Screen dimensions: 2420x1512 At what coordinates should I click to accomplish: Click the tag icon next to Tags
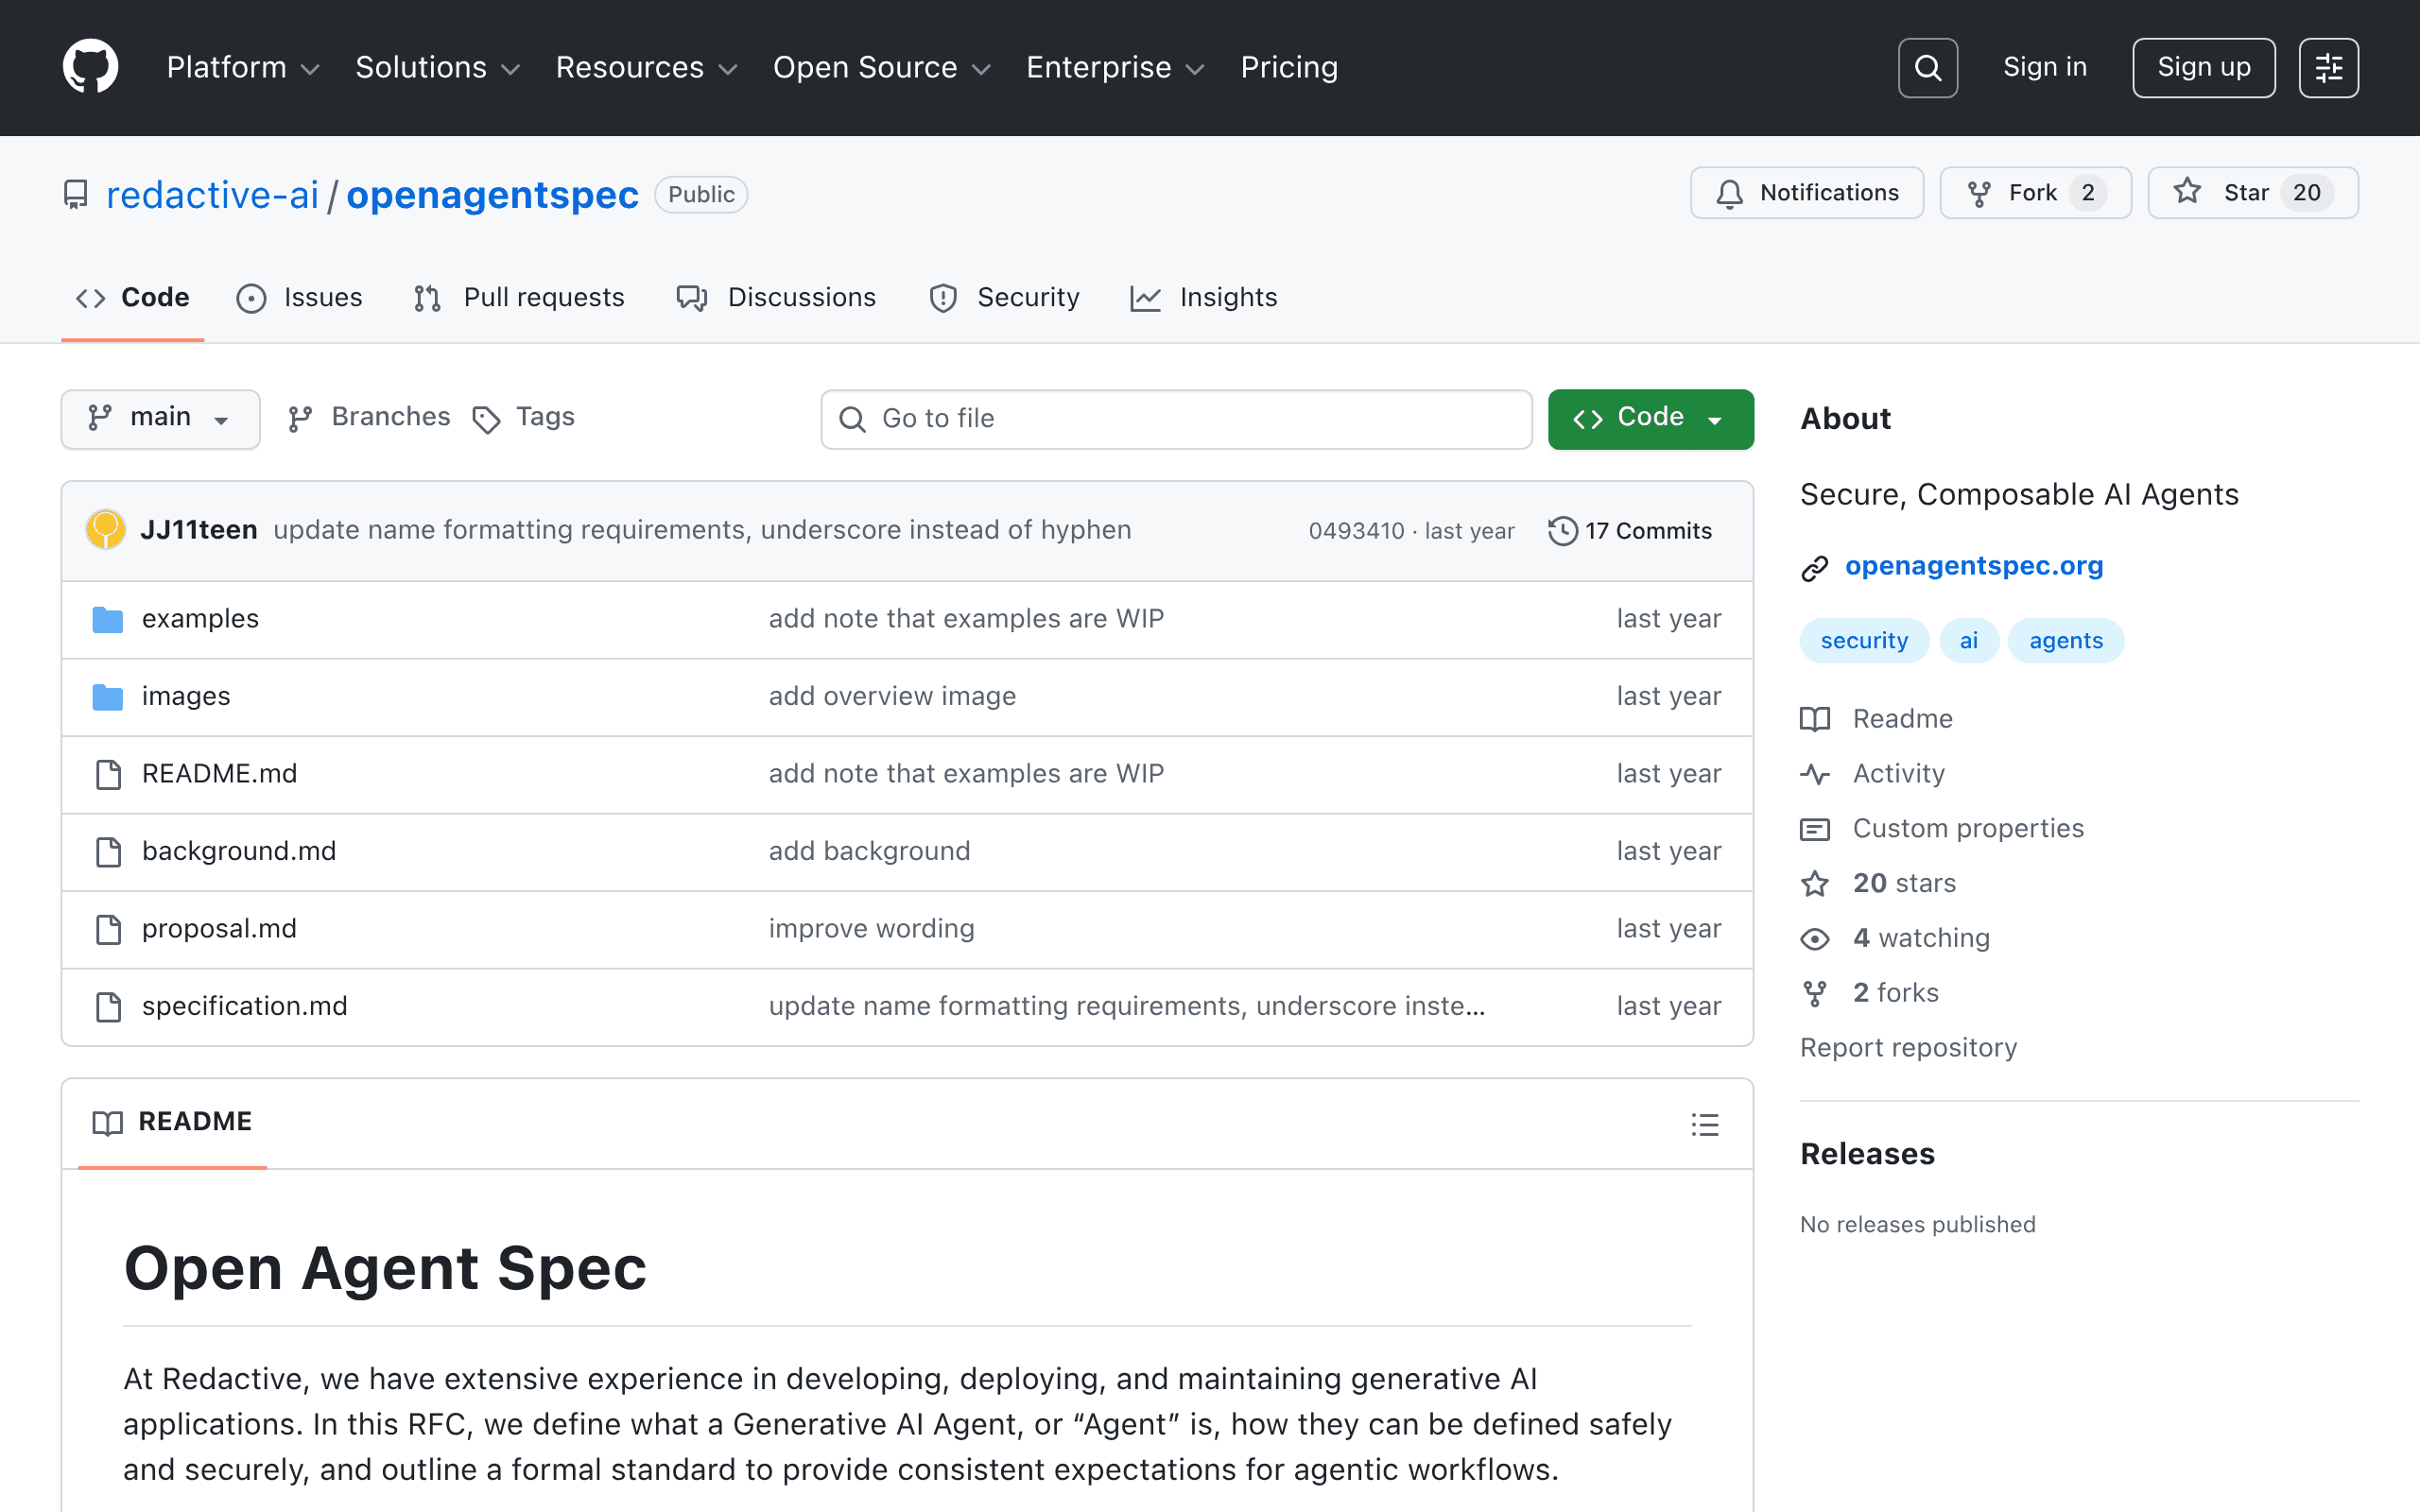(x=486, y=419)
